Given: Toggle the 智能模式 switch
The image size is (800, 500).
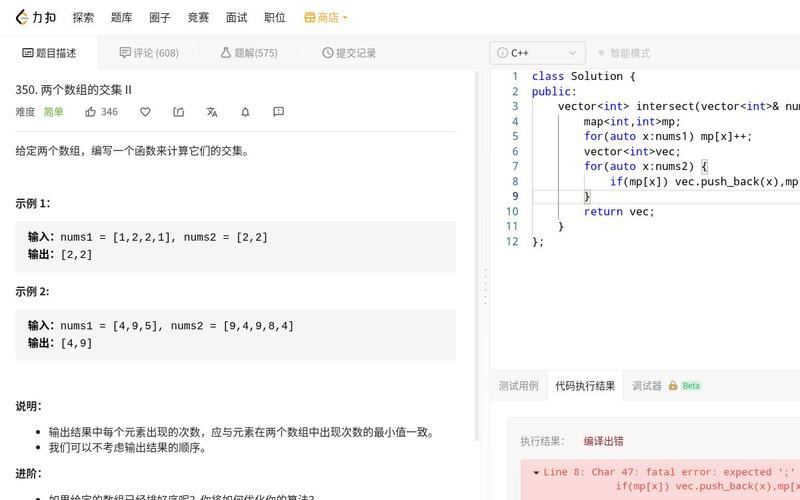Looking at the screenshot, I should [x=624, y=53].
